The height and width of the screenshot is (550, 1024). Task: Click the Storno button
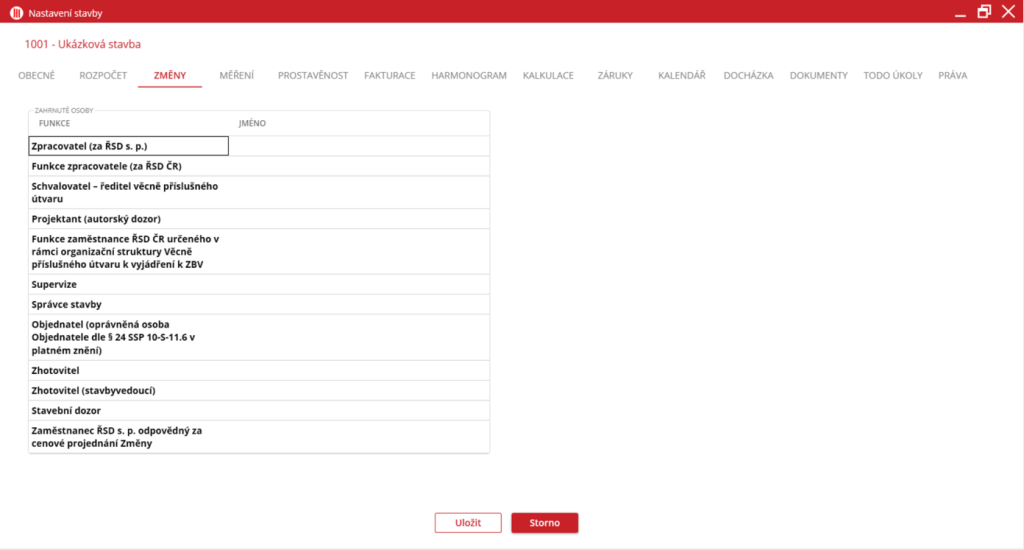tap(544, 523)
